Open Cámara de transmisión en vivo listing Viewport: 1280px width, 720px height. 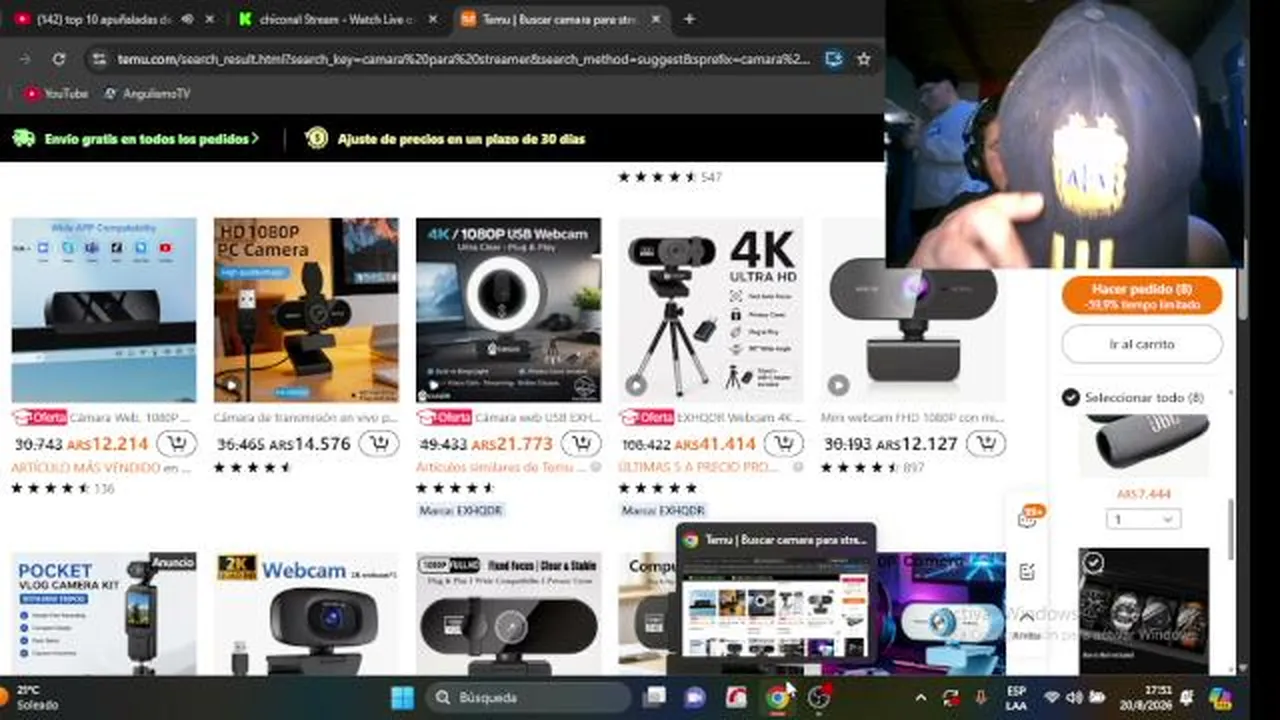(x=306, y=417)
